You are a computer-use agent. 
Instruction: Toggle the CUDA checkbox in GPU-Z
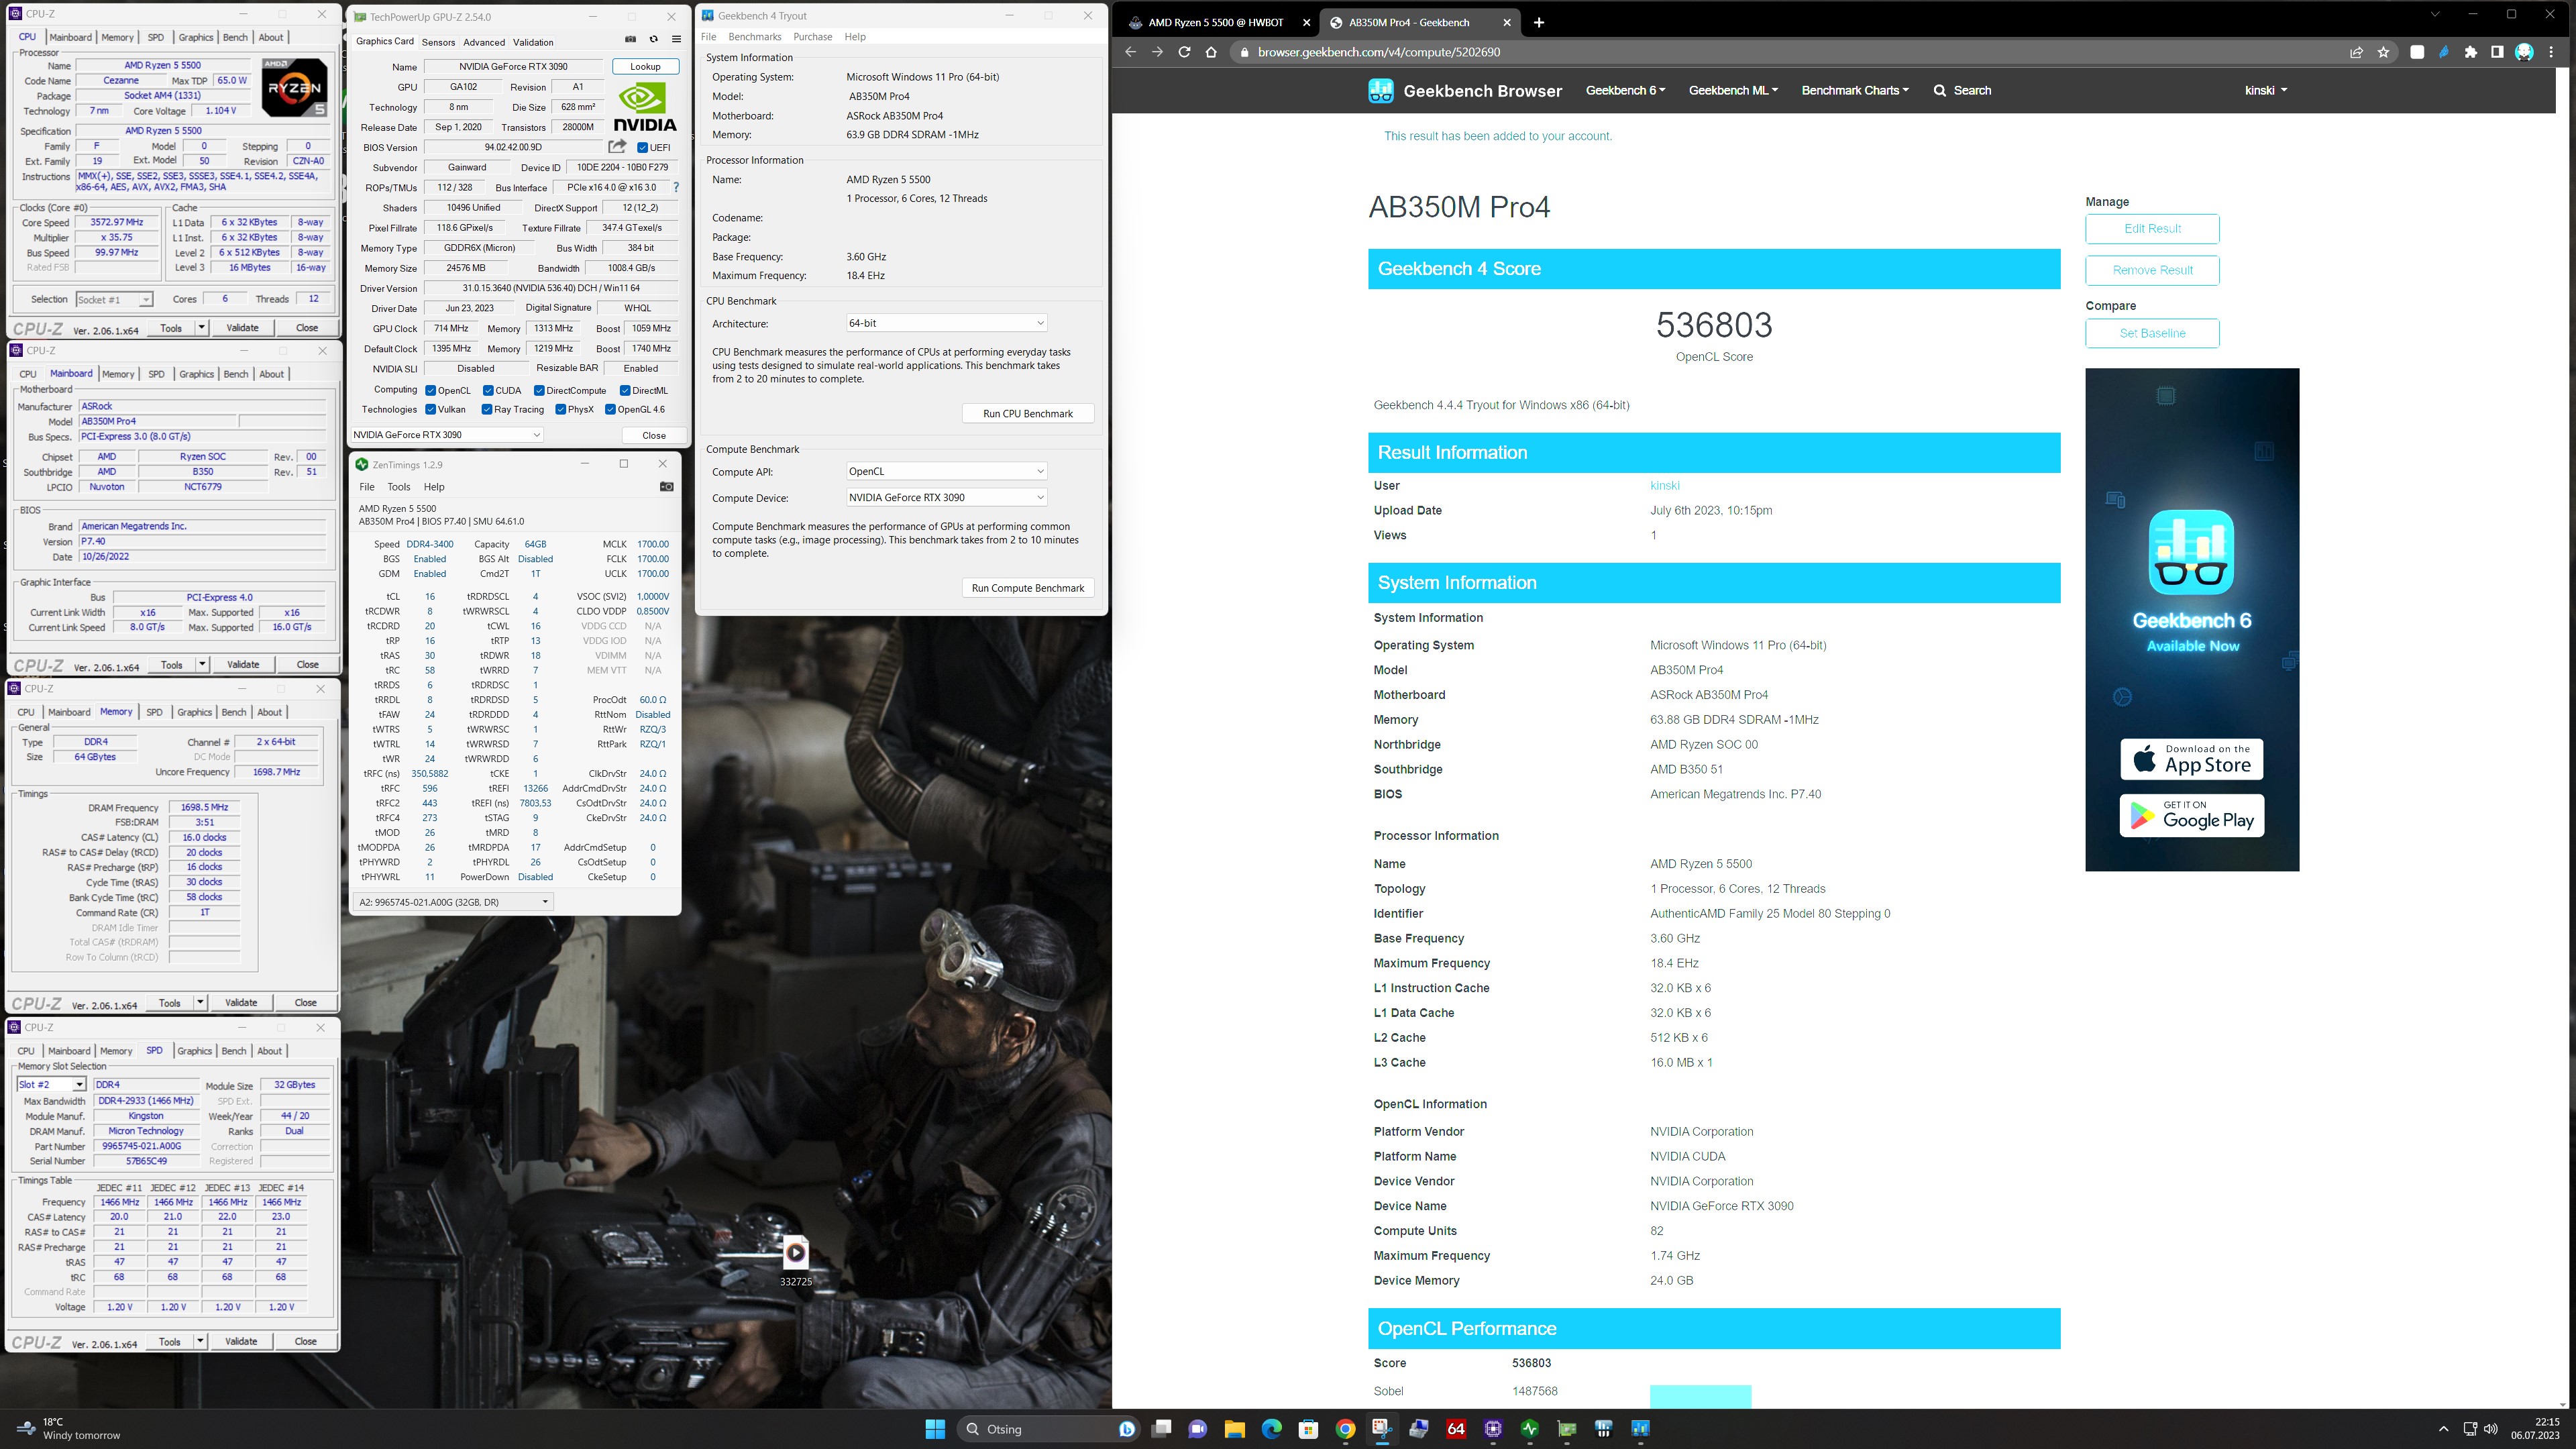(488, 390)
